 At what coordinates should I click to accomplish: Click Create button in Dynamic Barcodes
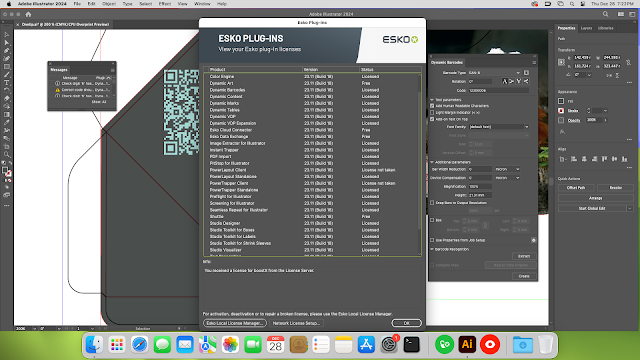[x=524, y=276]
